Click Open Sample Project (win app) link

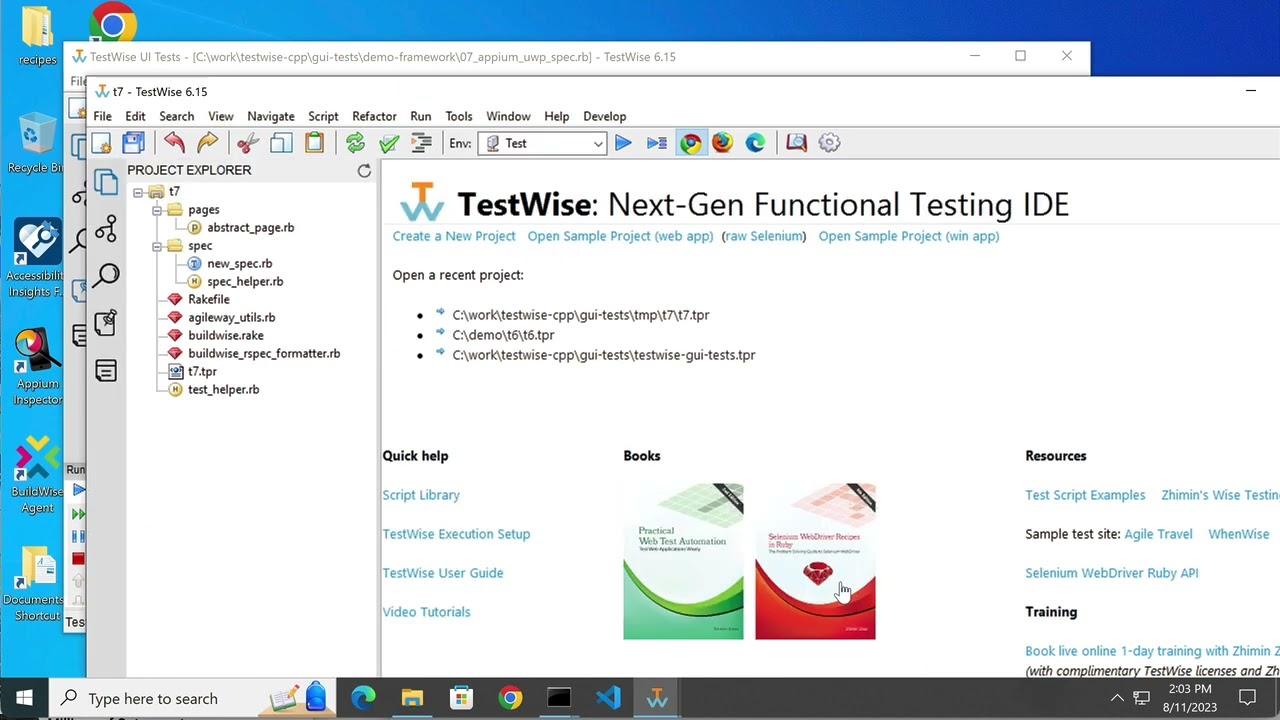(909, 237)
